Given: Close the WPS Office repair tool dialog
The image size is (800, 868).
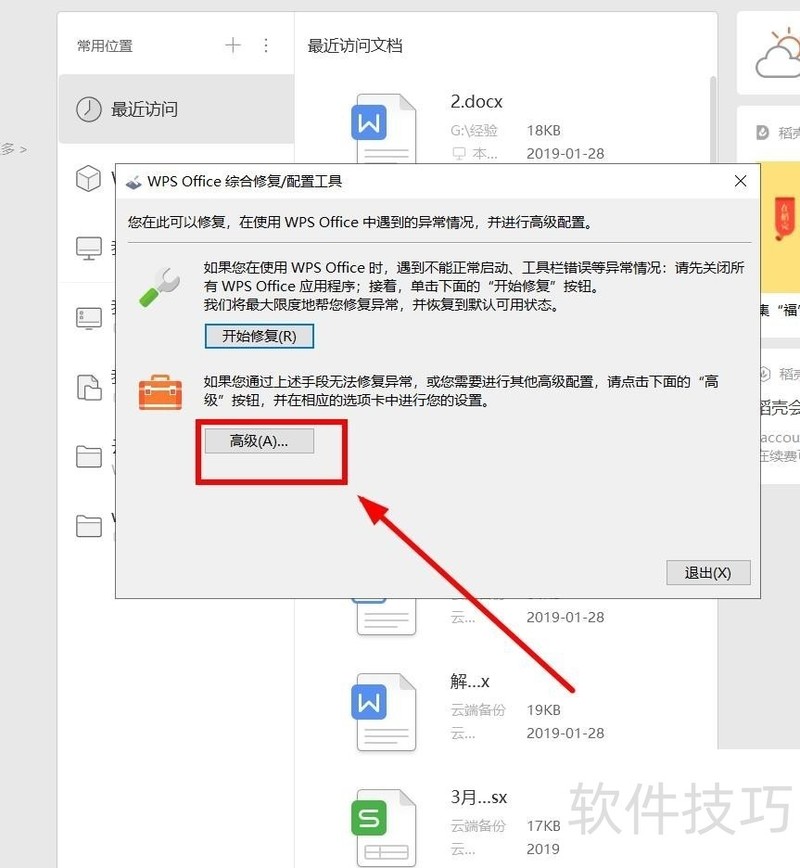Looking at the screenshot, I should tap(741, 181).
